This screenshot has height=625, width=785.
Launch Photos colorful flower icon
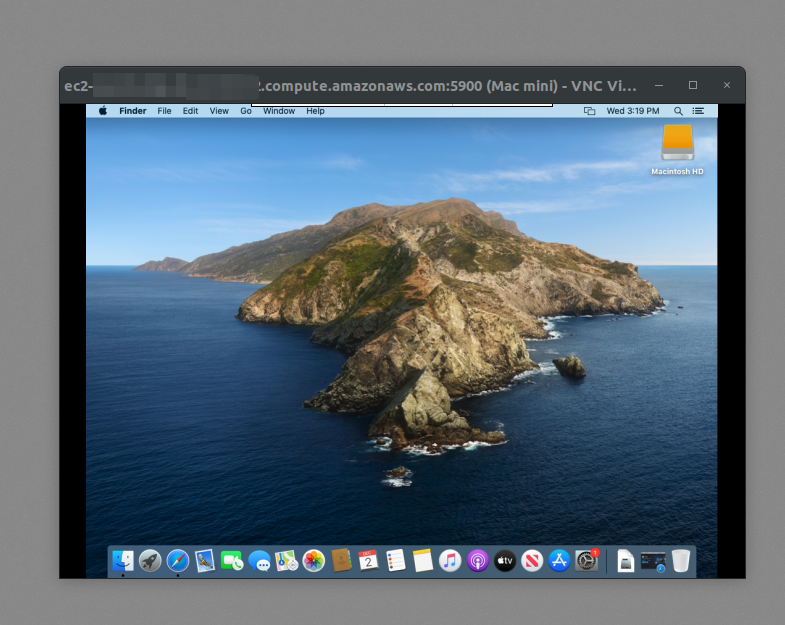(x=314, y=561)
